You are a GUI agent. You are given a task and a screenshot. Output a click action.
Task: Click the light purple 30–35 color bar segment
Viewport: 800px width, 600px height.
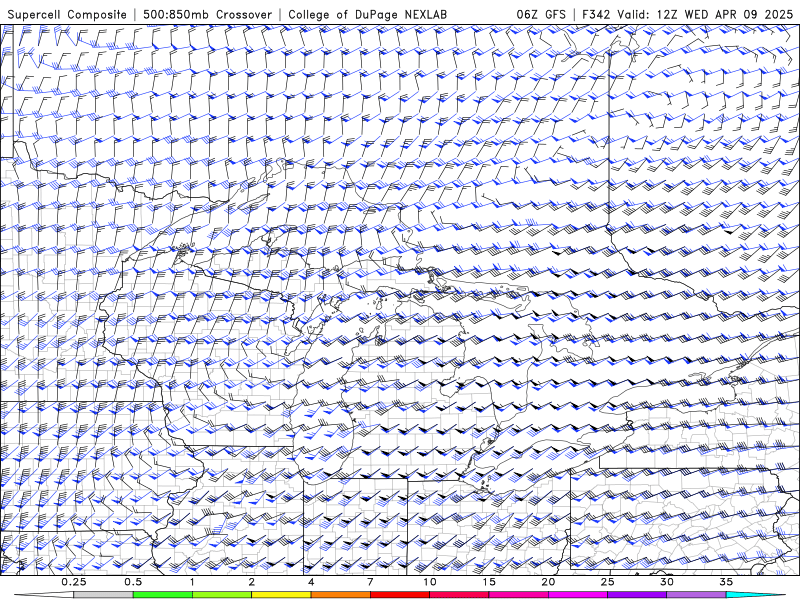coord(696,595)
